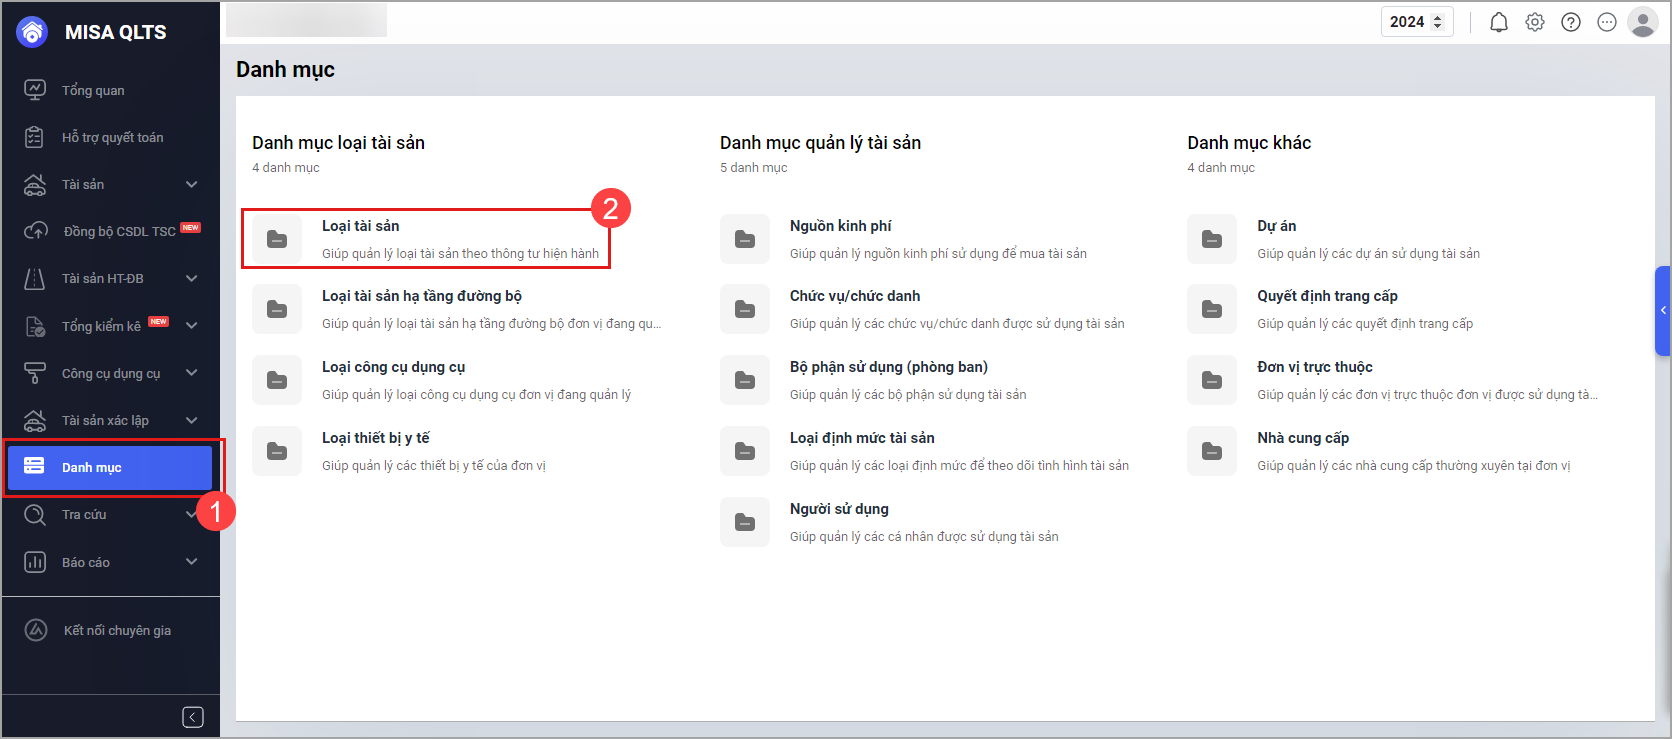
Task: Click folder icon for Chức vụ/chức danh
Action: click(x=745, y=309)
